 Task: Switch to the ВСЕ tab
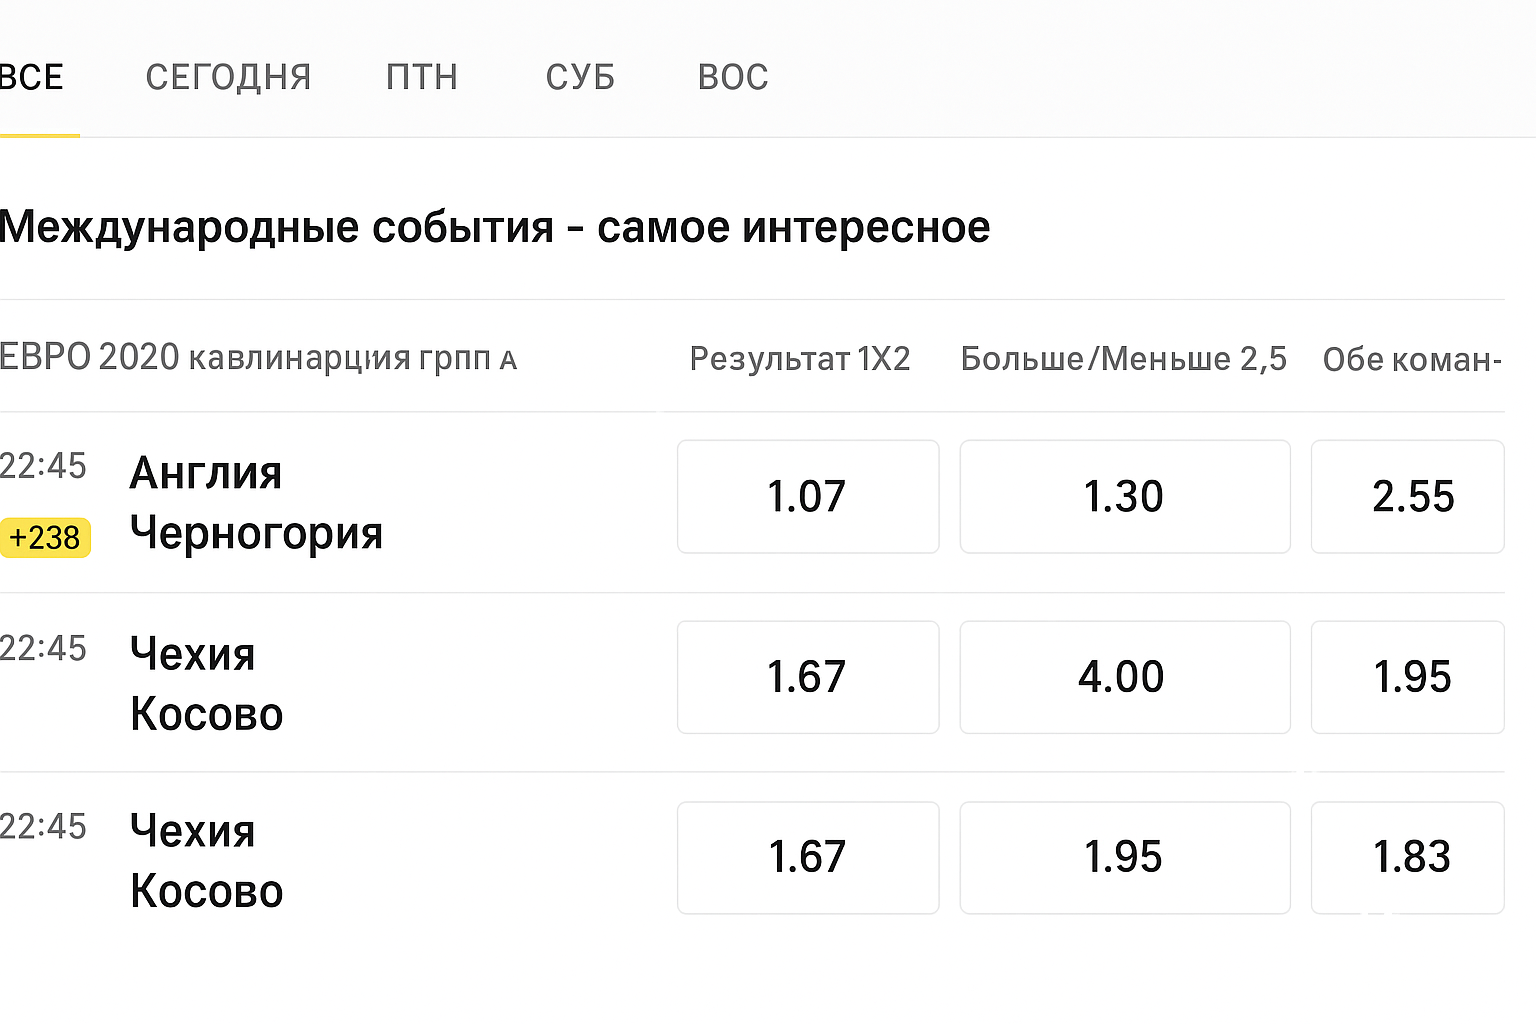(32, 77)
